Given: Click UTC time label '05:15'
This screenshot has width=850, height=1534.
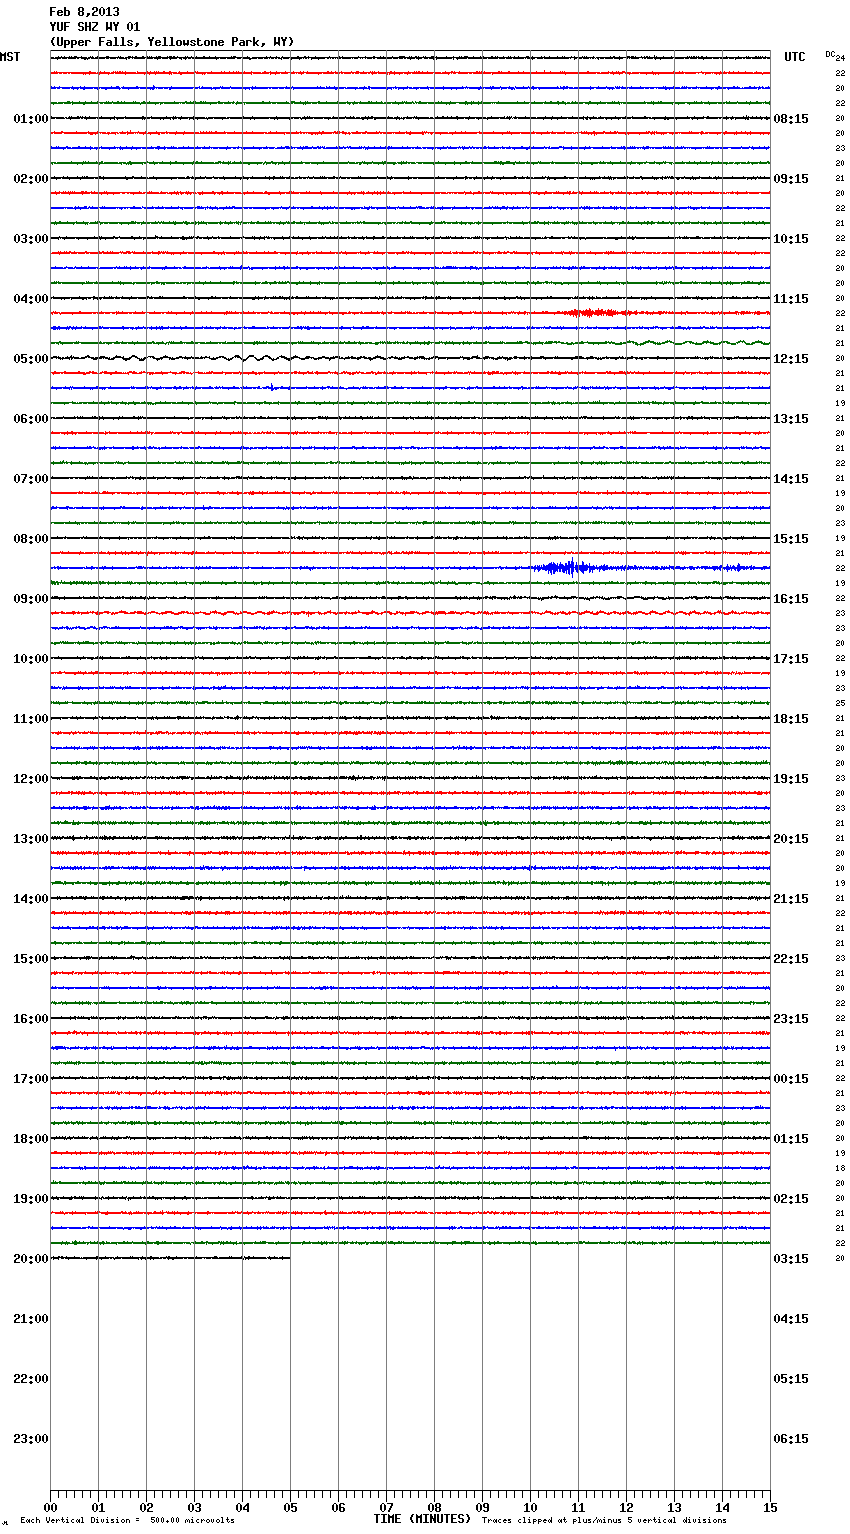Looking at the screenshot, I should 791,1379.
